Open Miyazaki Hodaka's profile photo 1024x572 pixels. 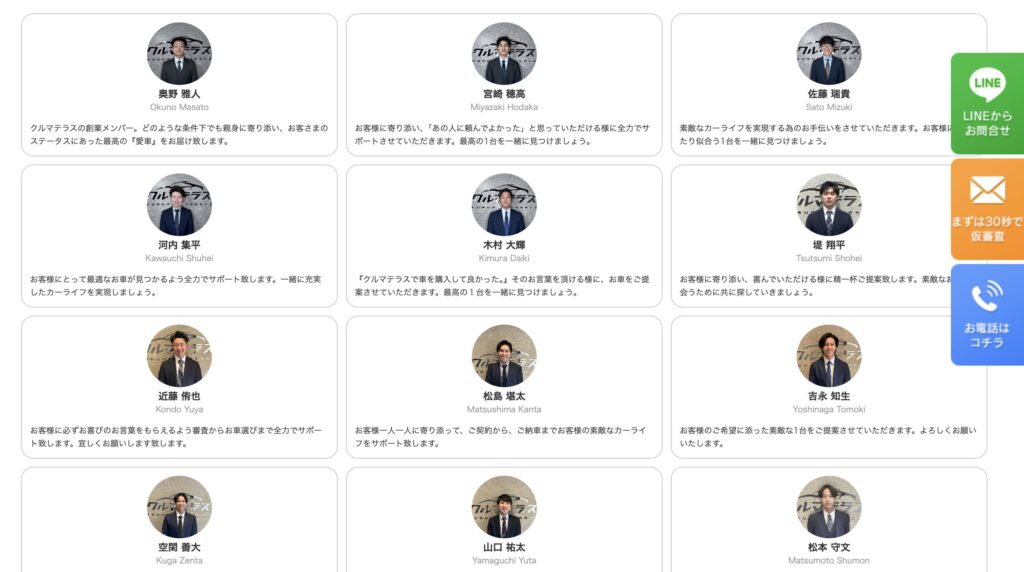tap(504, 54)
